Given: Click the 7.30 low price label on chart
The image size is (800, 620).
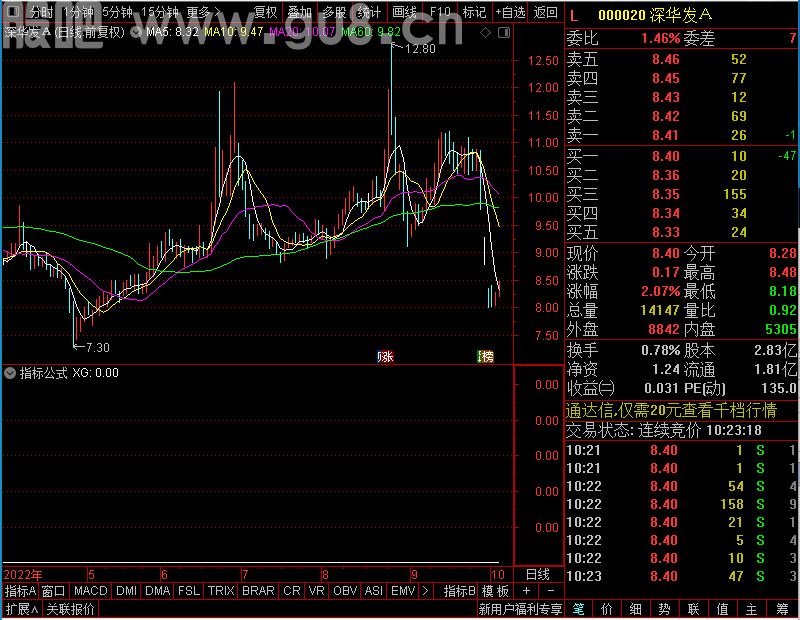Looking at the screenshot, I should pos(97,348).
